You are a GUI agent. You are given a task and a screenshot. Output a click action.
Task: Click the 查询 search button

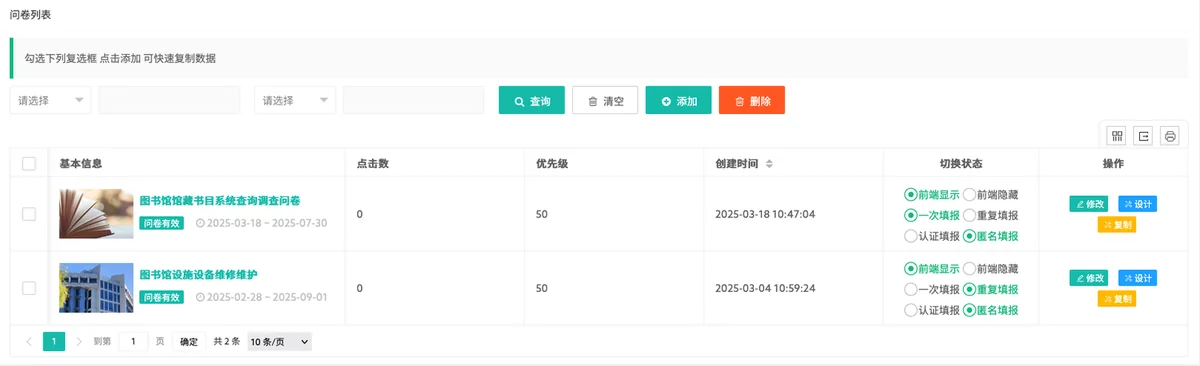[532, 101]
